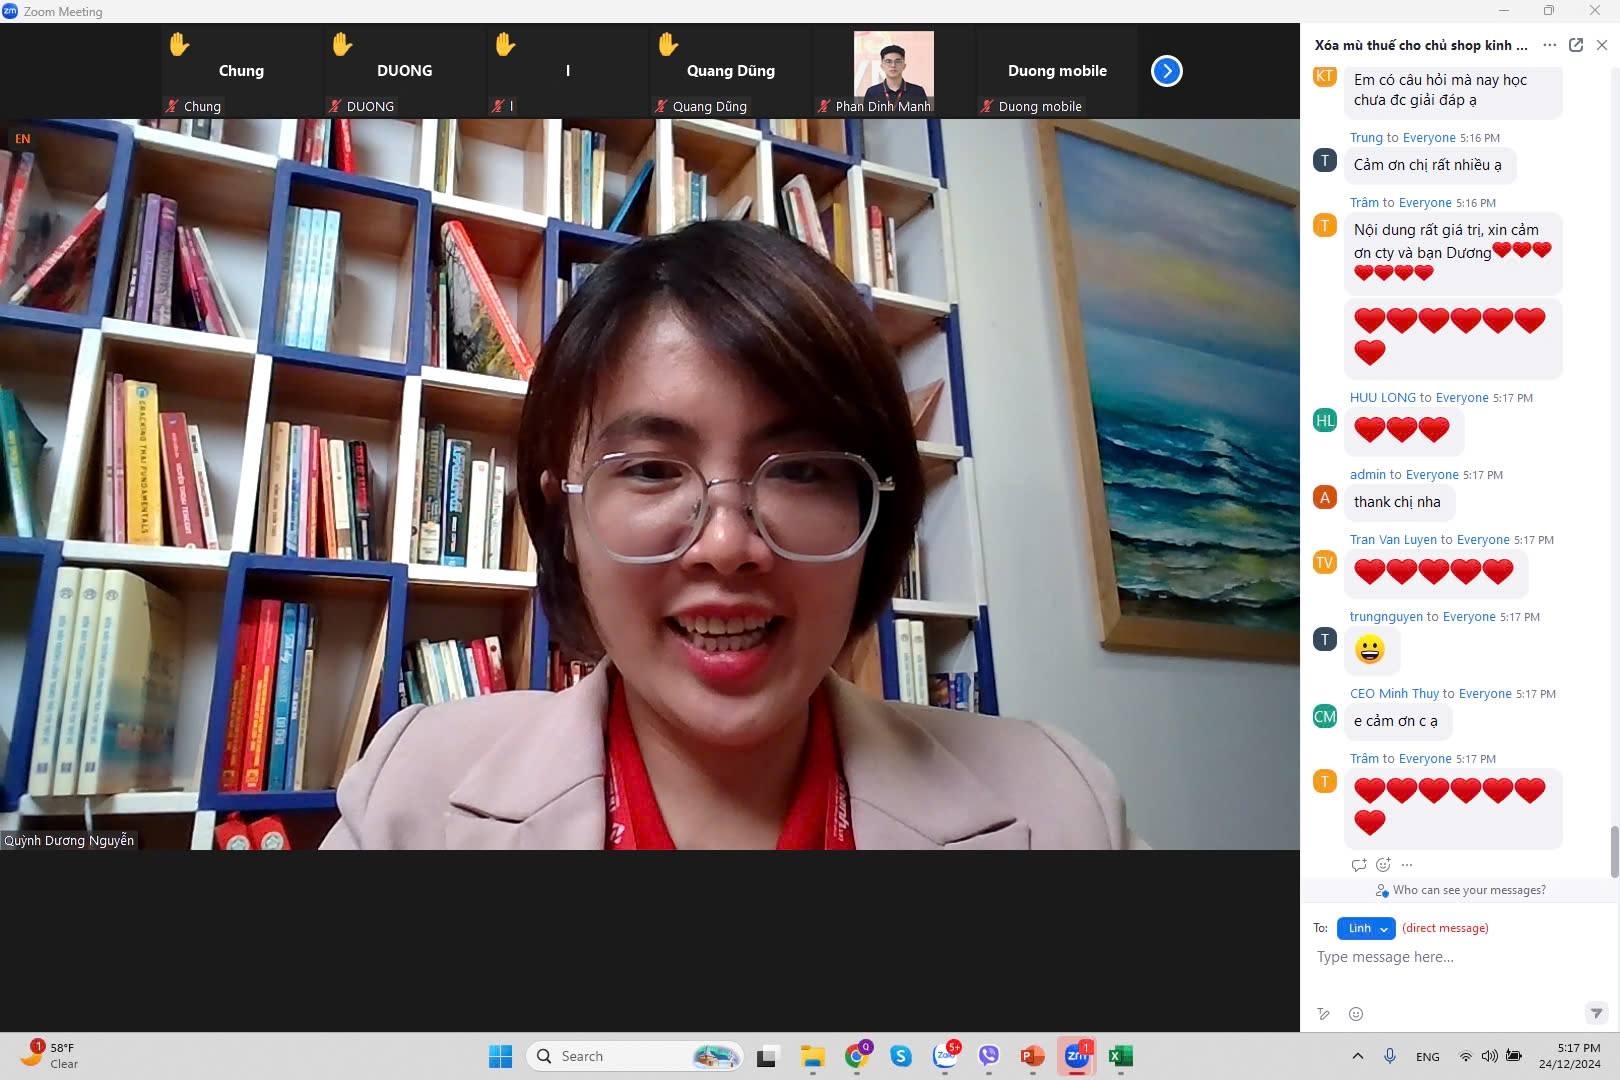The width and height of the screenshot is (1620, 1080).
Task: Click 'Who can see your messages?' link
Action: 1468,890
